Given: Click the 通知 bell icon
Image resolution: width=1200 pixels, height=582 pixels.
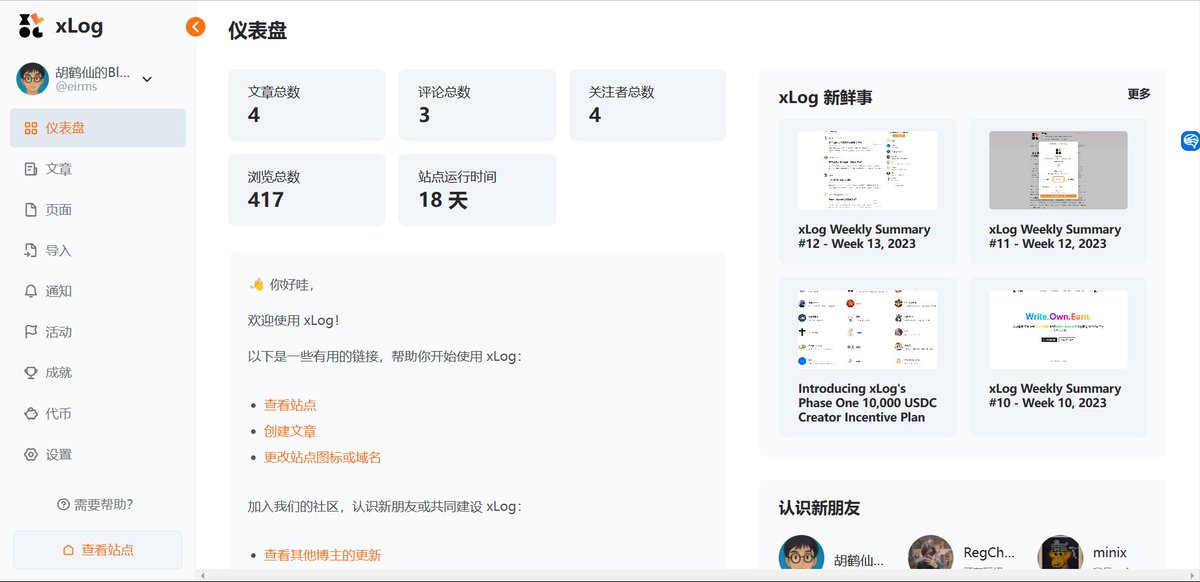Looking at the screenshot, I should point(31,291).
